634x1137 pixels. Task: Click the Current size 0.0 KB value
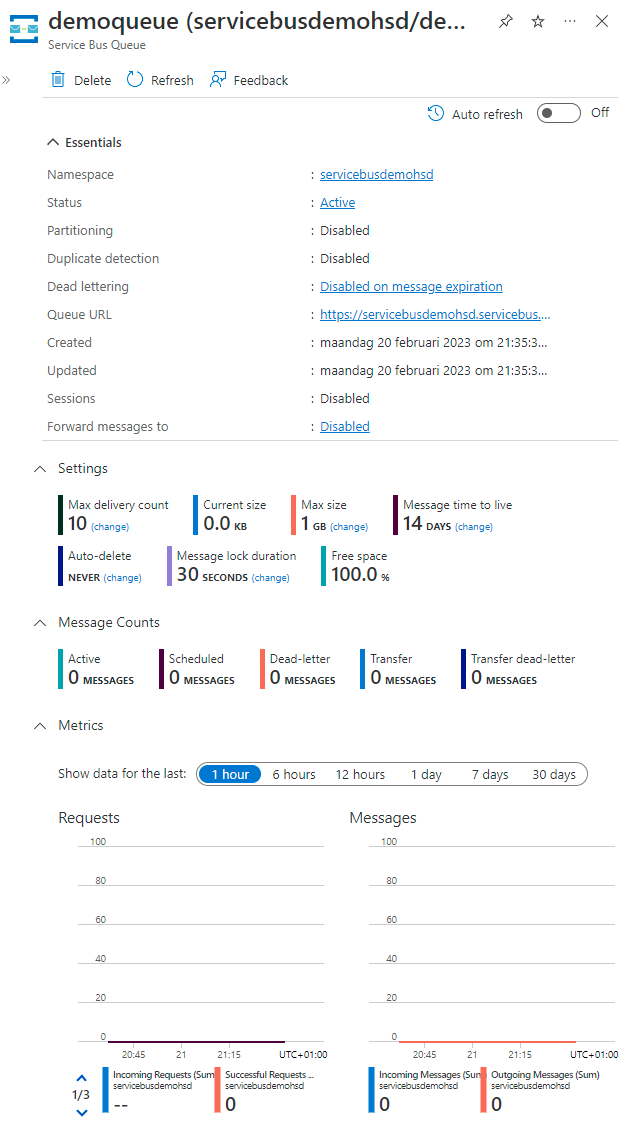click(x=225, y=524)
